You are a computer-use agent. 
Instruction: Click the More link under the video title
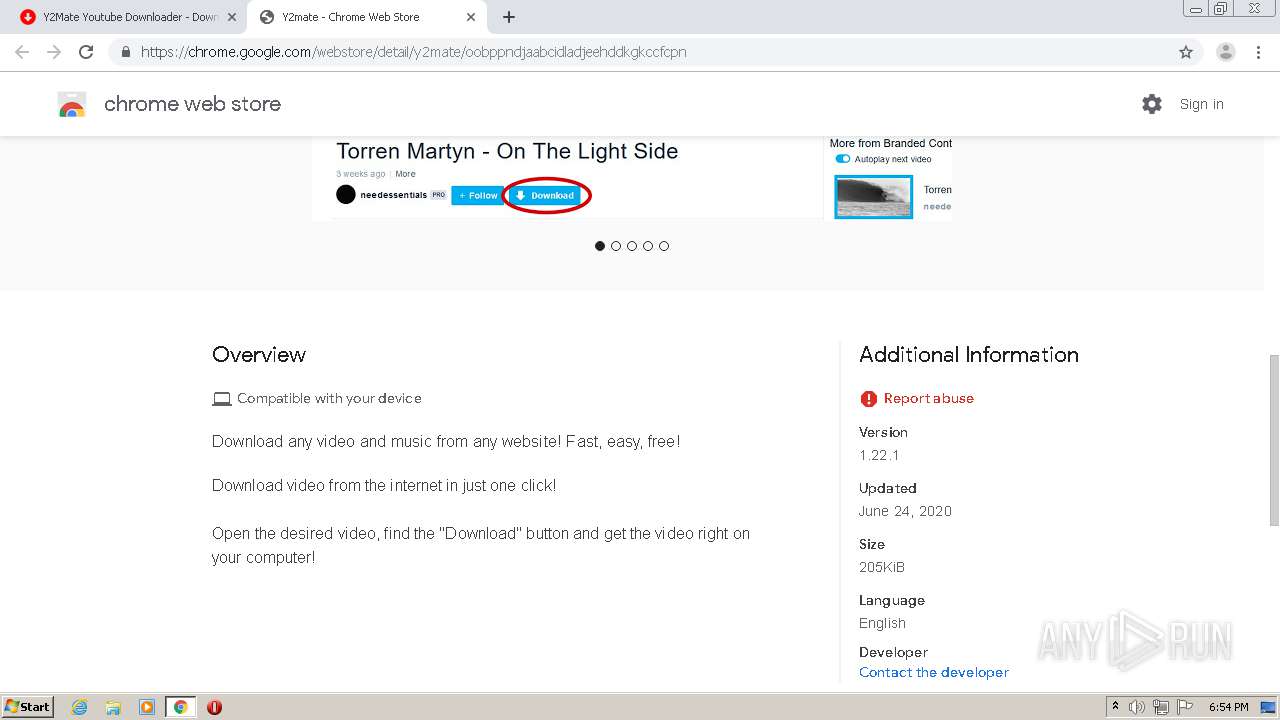(405, 174)
